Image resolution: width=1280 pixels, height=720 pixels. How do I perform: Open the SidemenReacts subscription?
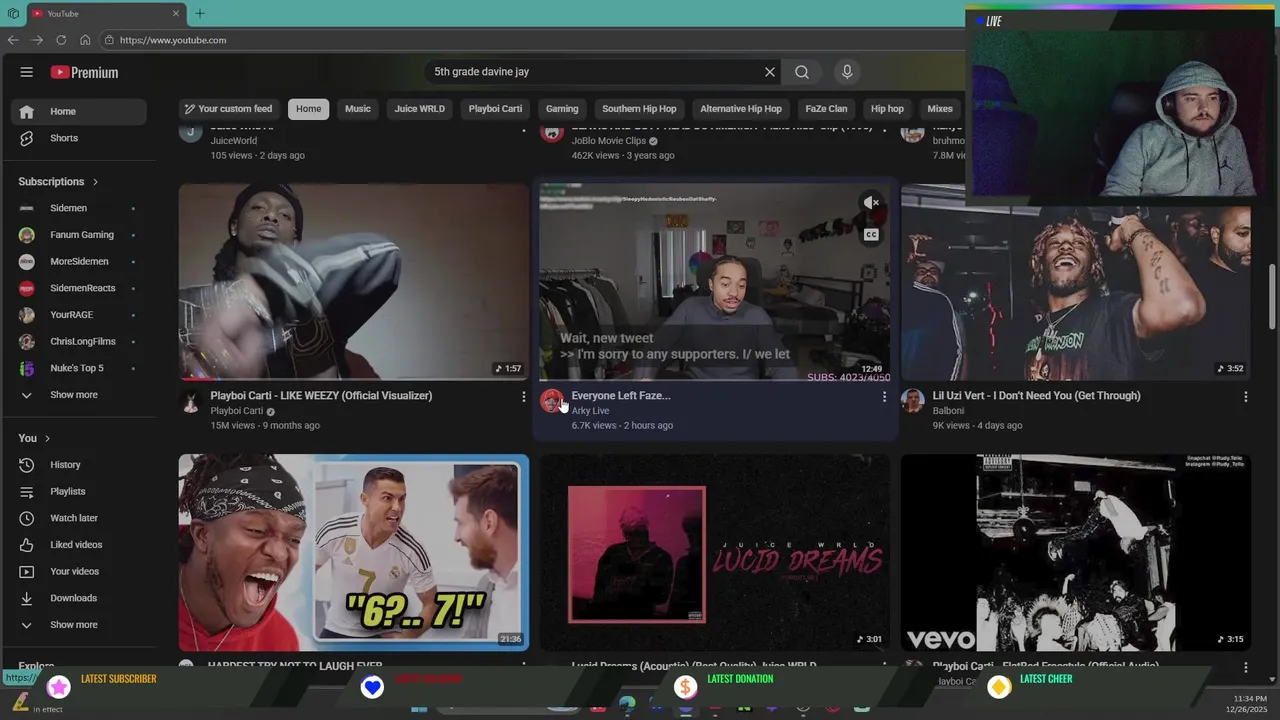tap(79, 288)
